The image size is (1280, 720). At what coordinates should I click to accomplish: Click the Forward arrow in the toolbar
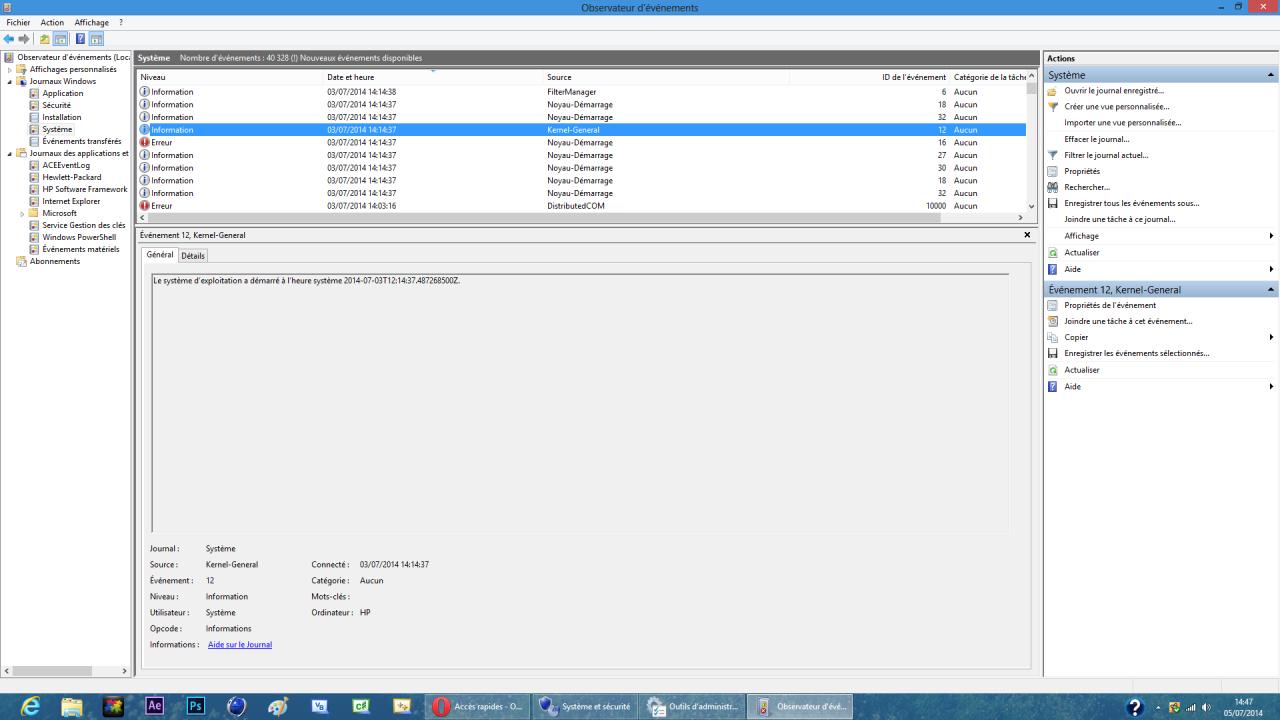(24, 39)
